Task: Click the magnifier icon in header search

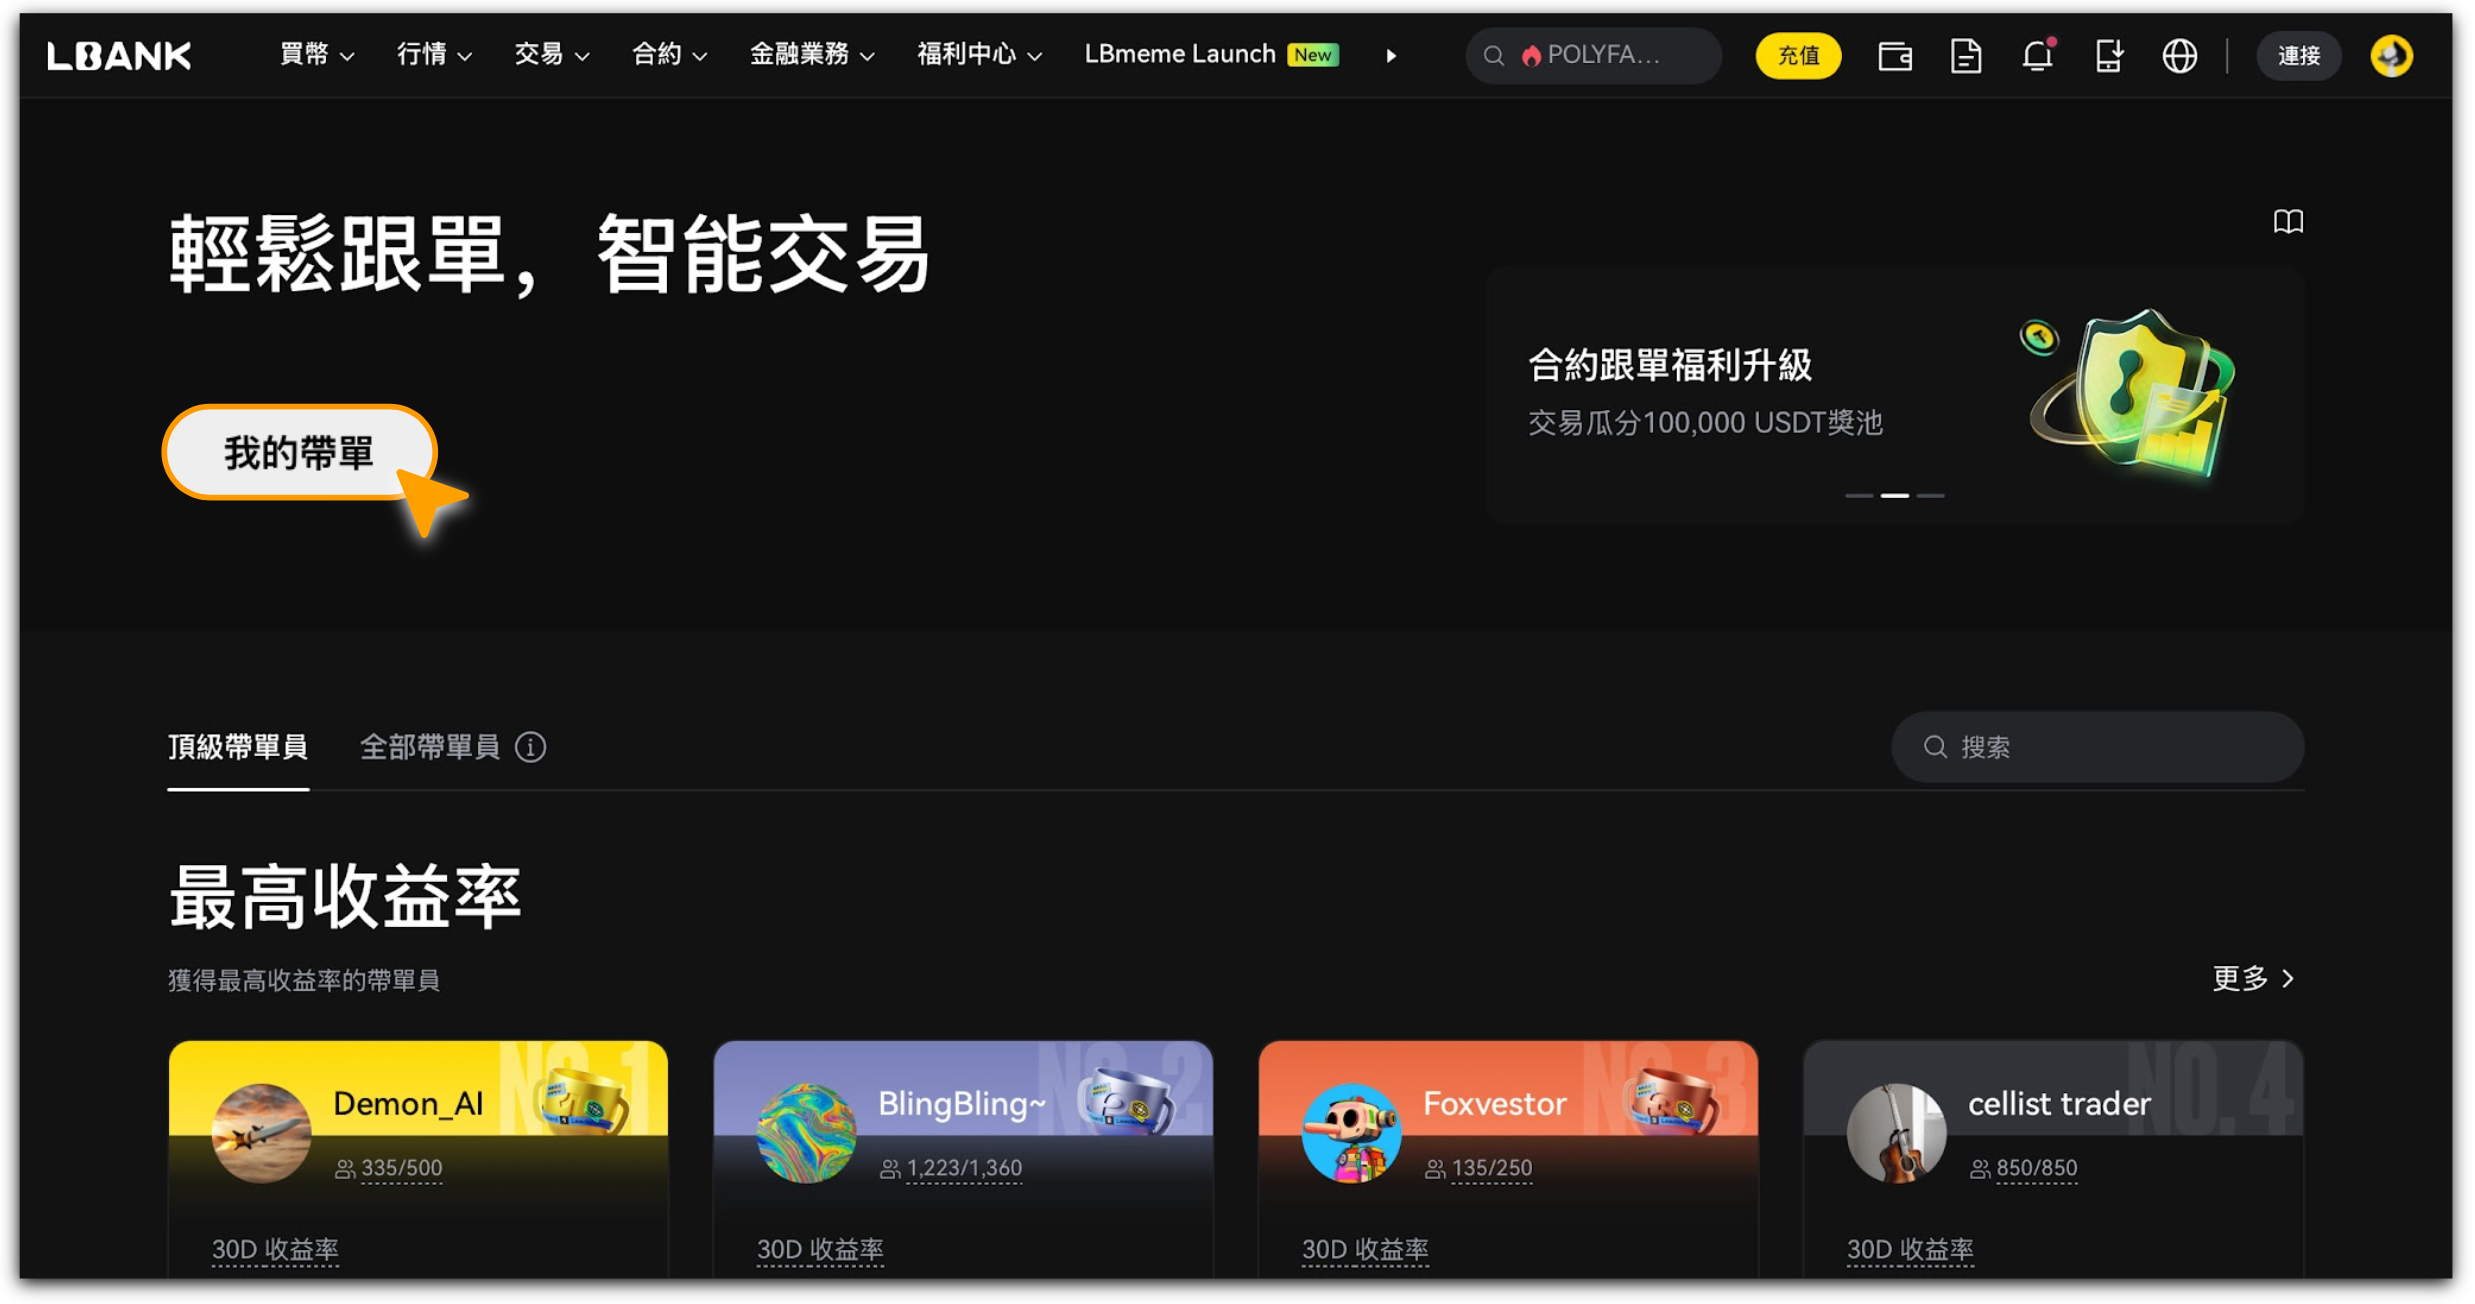Action: (1493, 56)
